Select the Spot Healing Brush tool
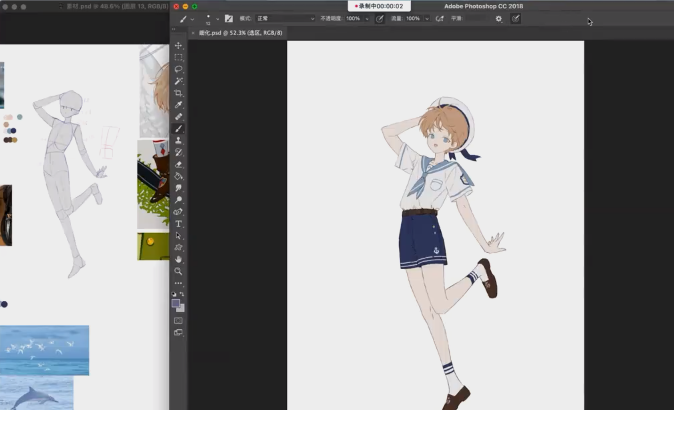 [x=178, y=117]
